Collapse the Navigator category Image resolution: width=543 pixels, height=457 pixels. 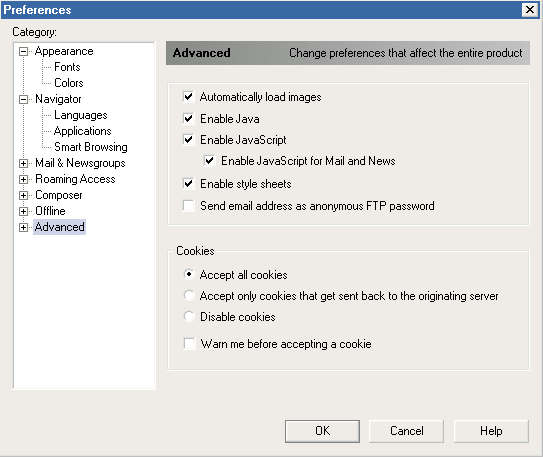pyautogui.click(x=23, y=100)
